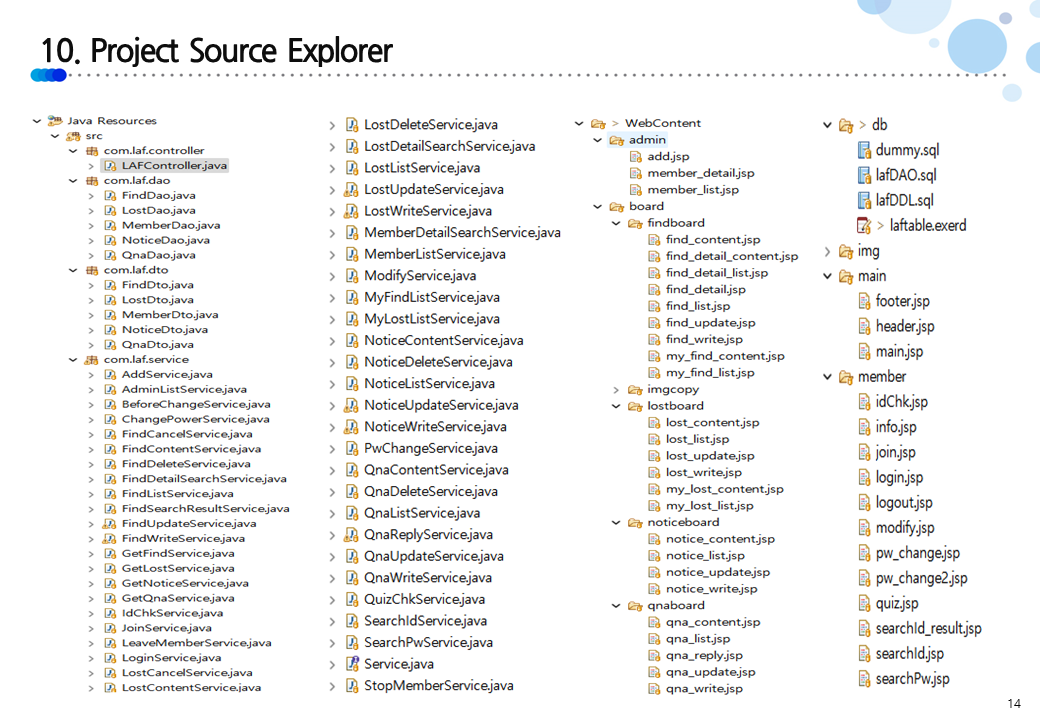1040x720 pixels.
Task: Collapse the lostboard folder
Action: 616,406
